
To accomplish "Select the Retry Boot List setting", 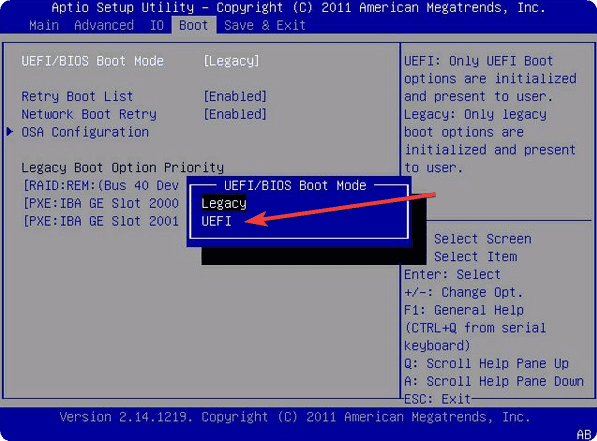I will point(77,96).
